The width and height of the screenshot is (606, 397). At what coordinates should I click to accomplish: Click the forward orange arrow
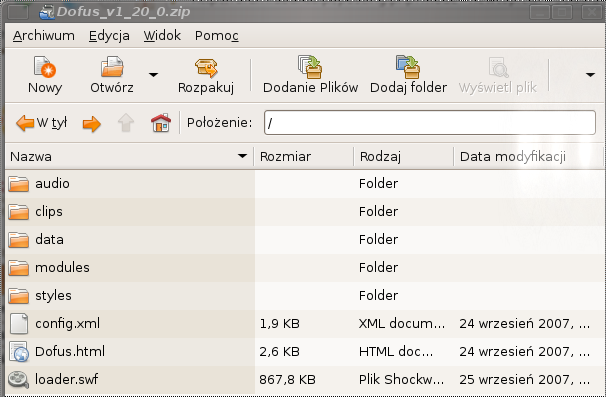(92, 124)
